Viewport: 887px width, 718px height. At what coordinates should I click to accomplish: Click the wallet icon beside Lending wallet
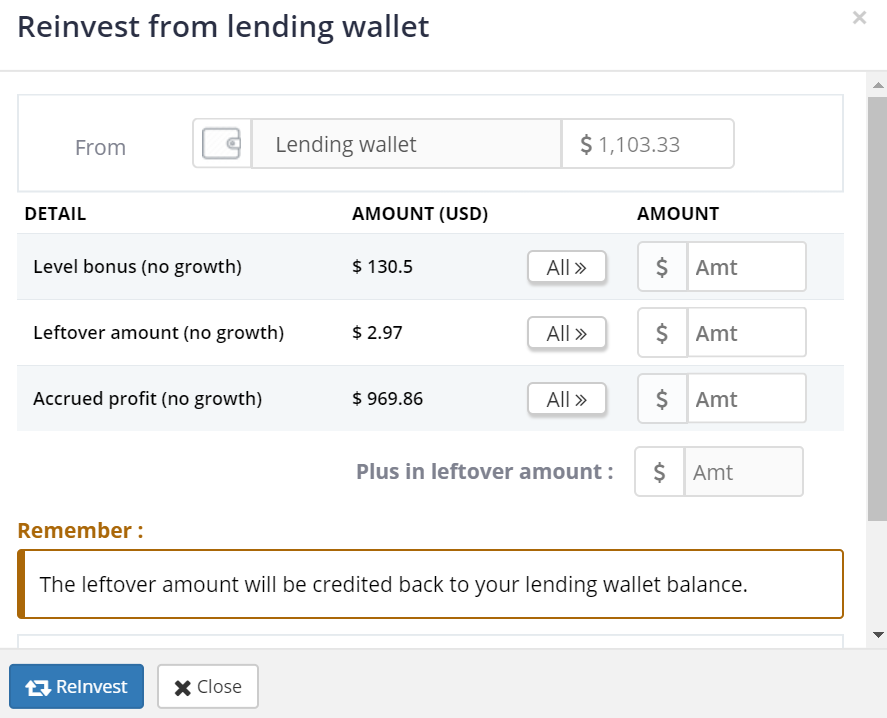pyautogui.click(x=221, y=144)
